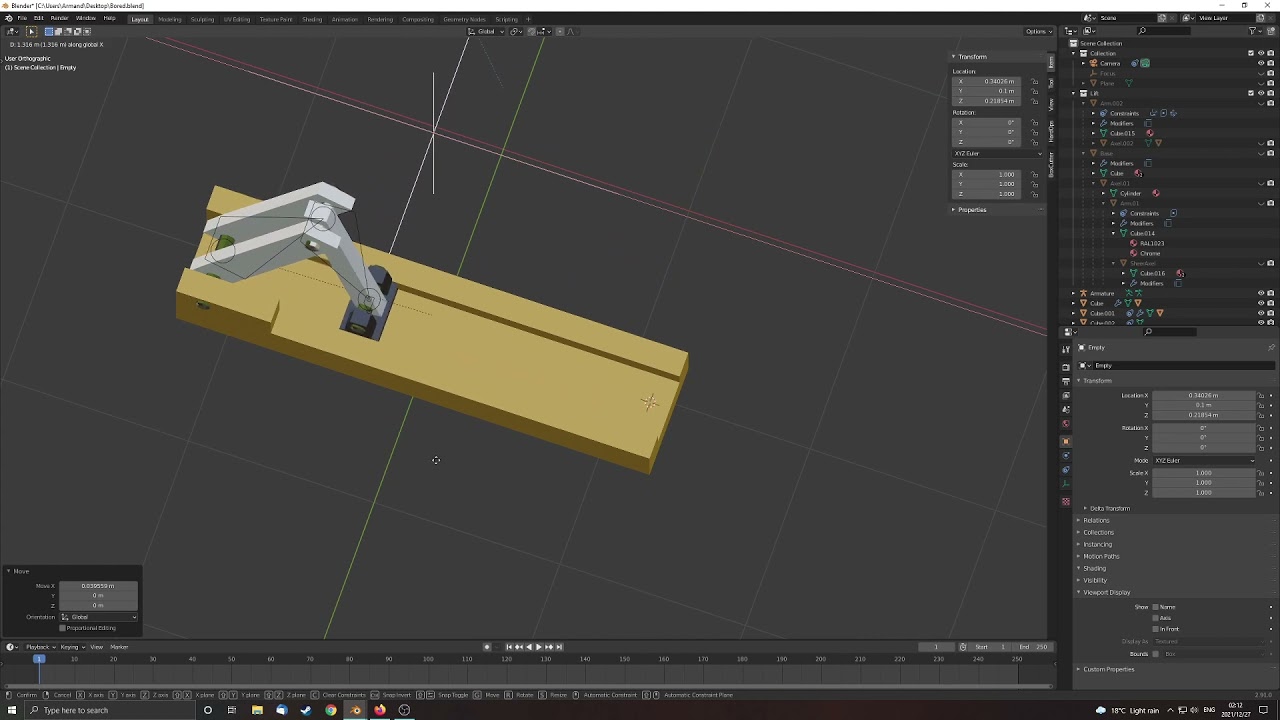Expand the Relations panel
The image size is (1280, 720).
coord(1094,520)
